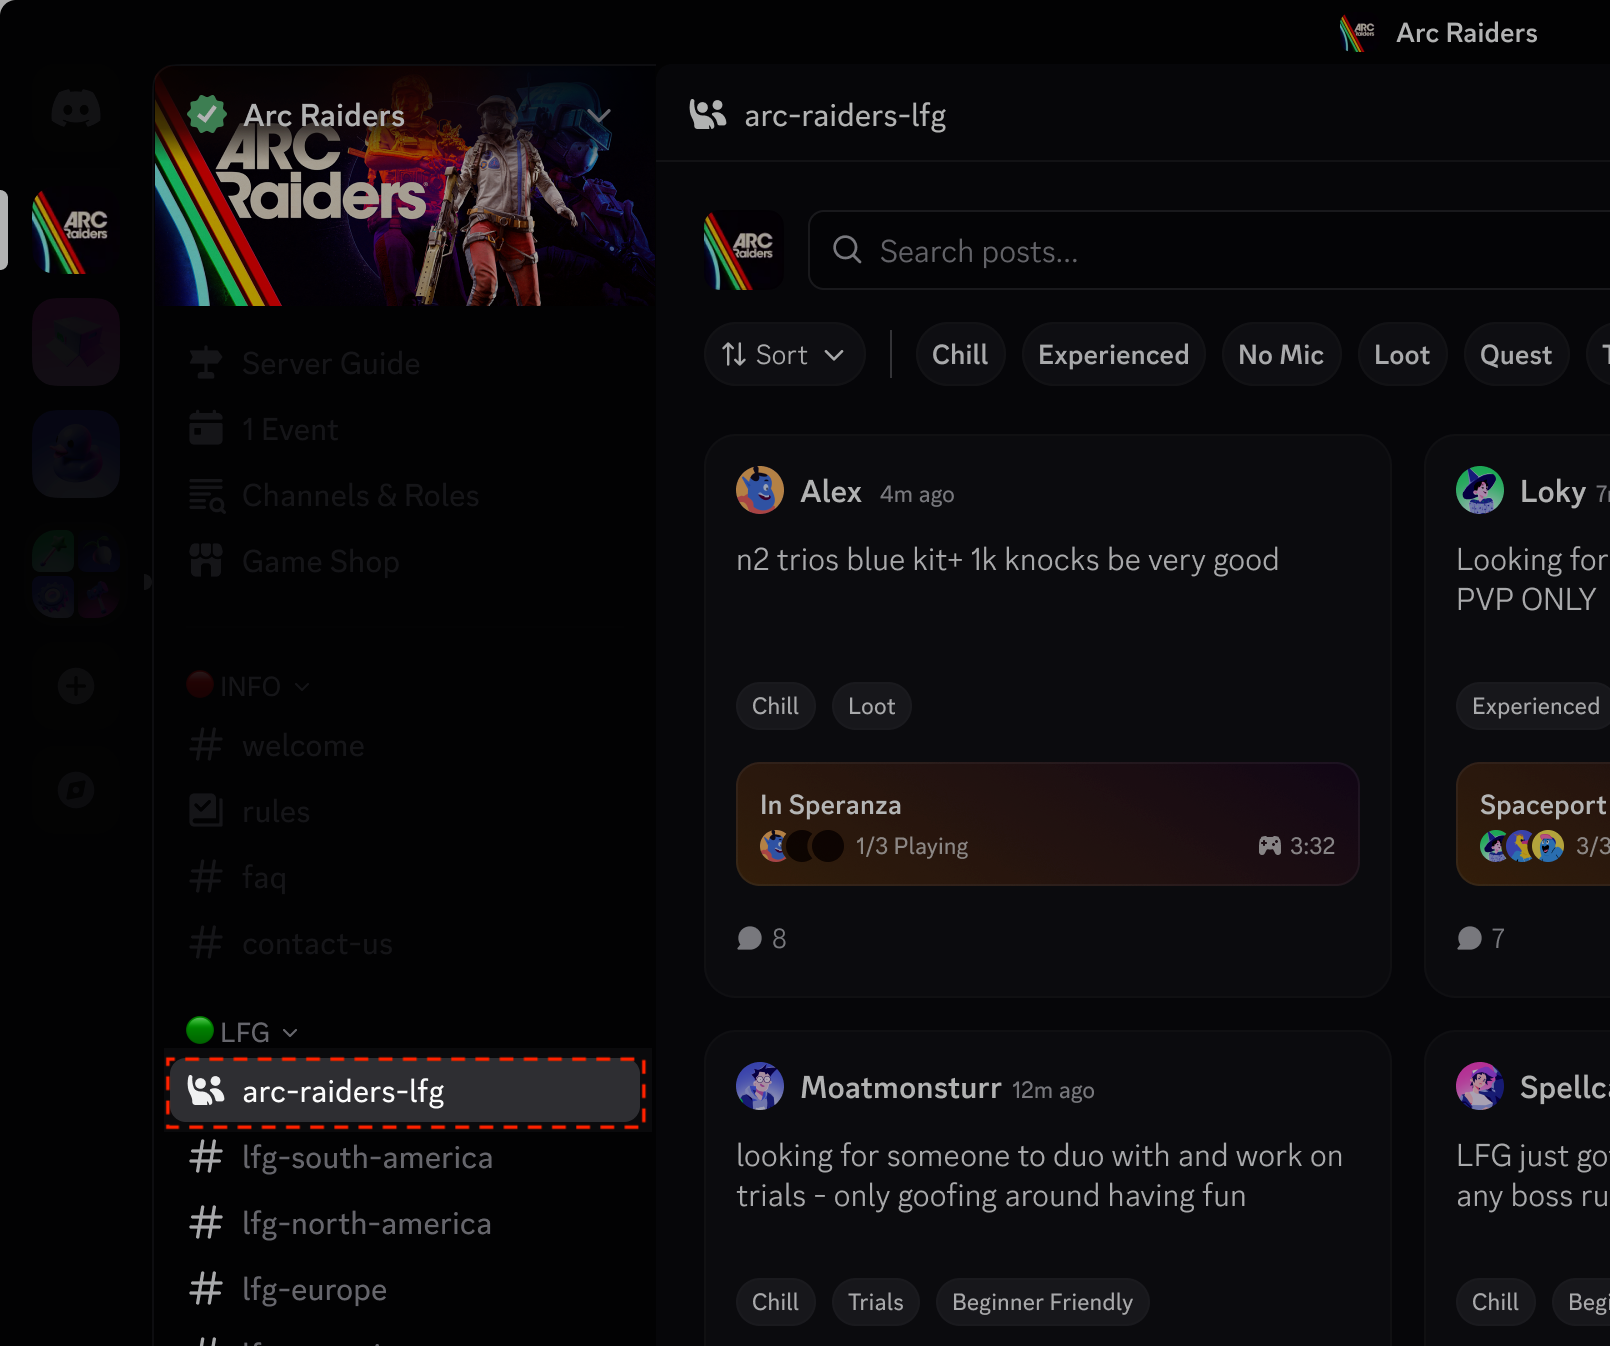The image size is (1610, 1346).
Task: Open post 'n2 trios blue kit+ 1k knocks'
Action: 1007,559
